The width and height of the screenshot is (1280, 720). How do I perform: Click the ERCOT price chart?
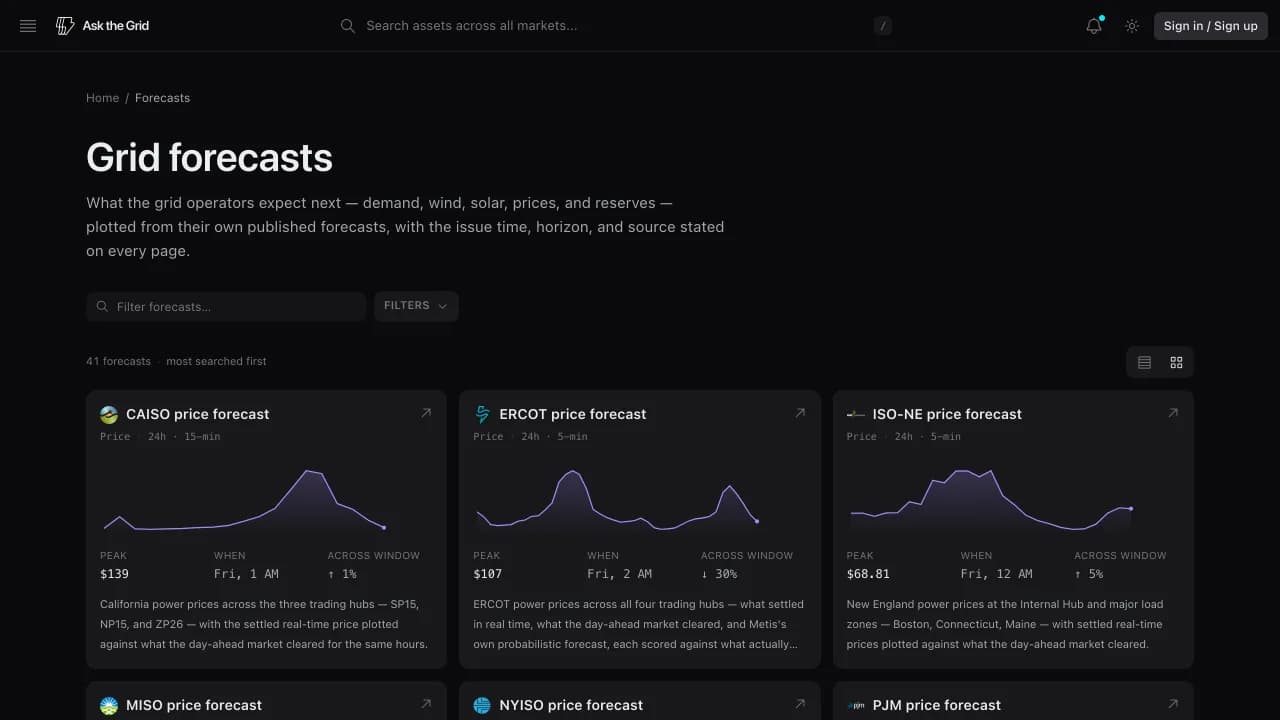coord(617,499)
